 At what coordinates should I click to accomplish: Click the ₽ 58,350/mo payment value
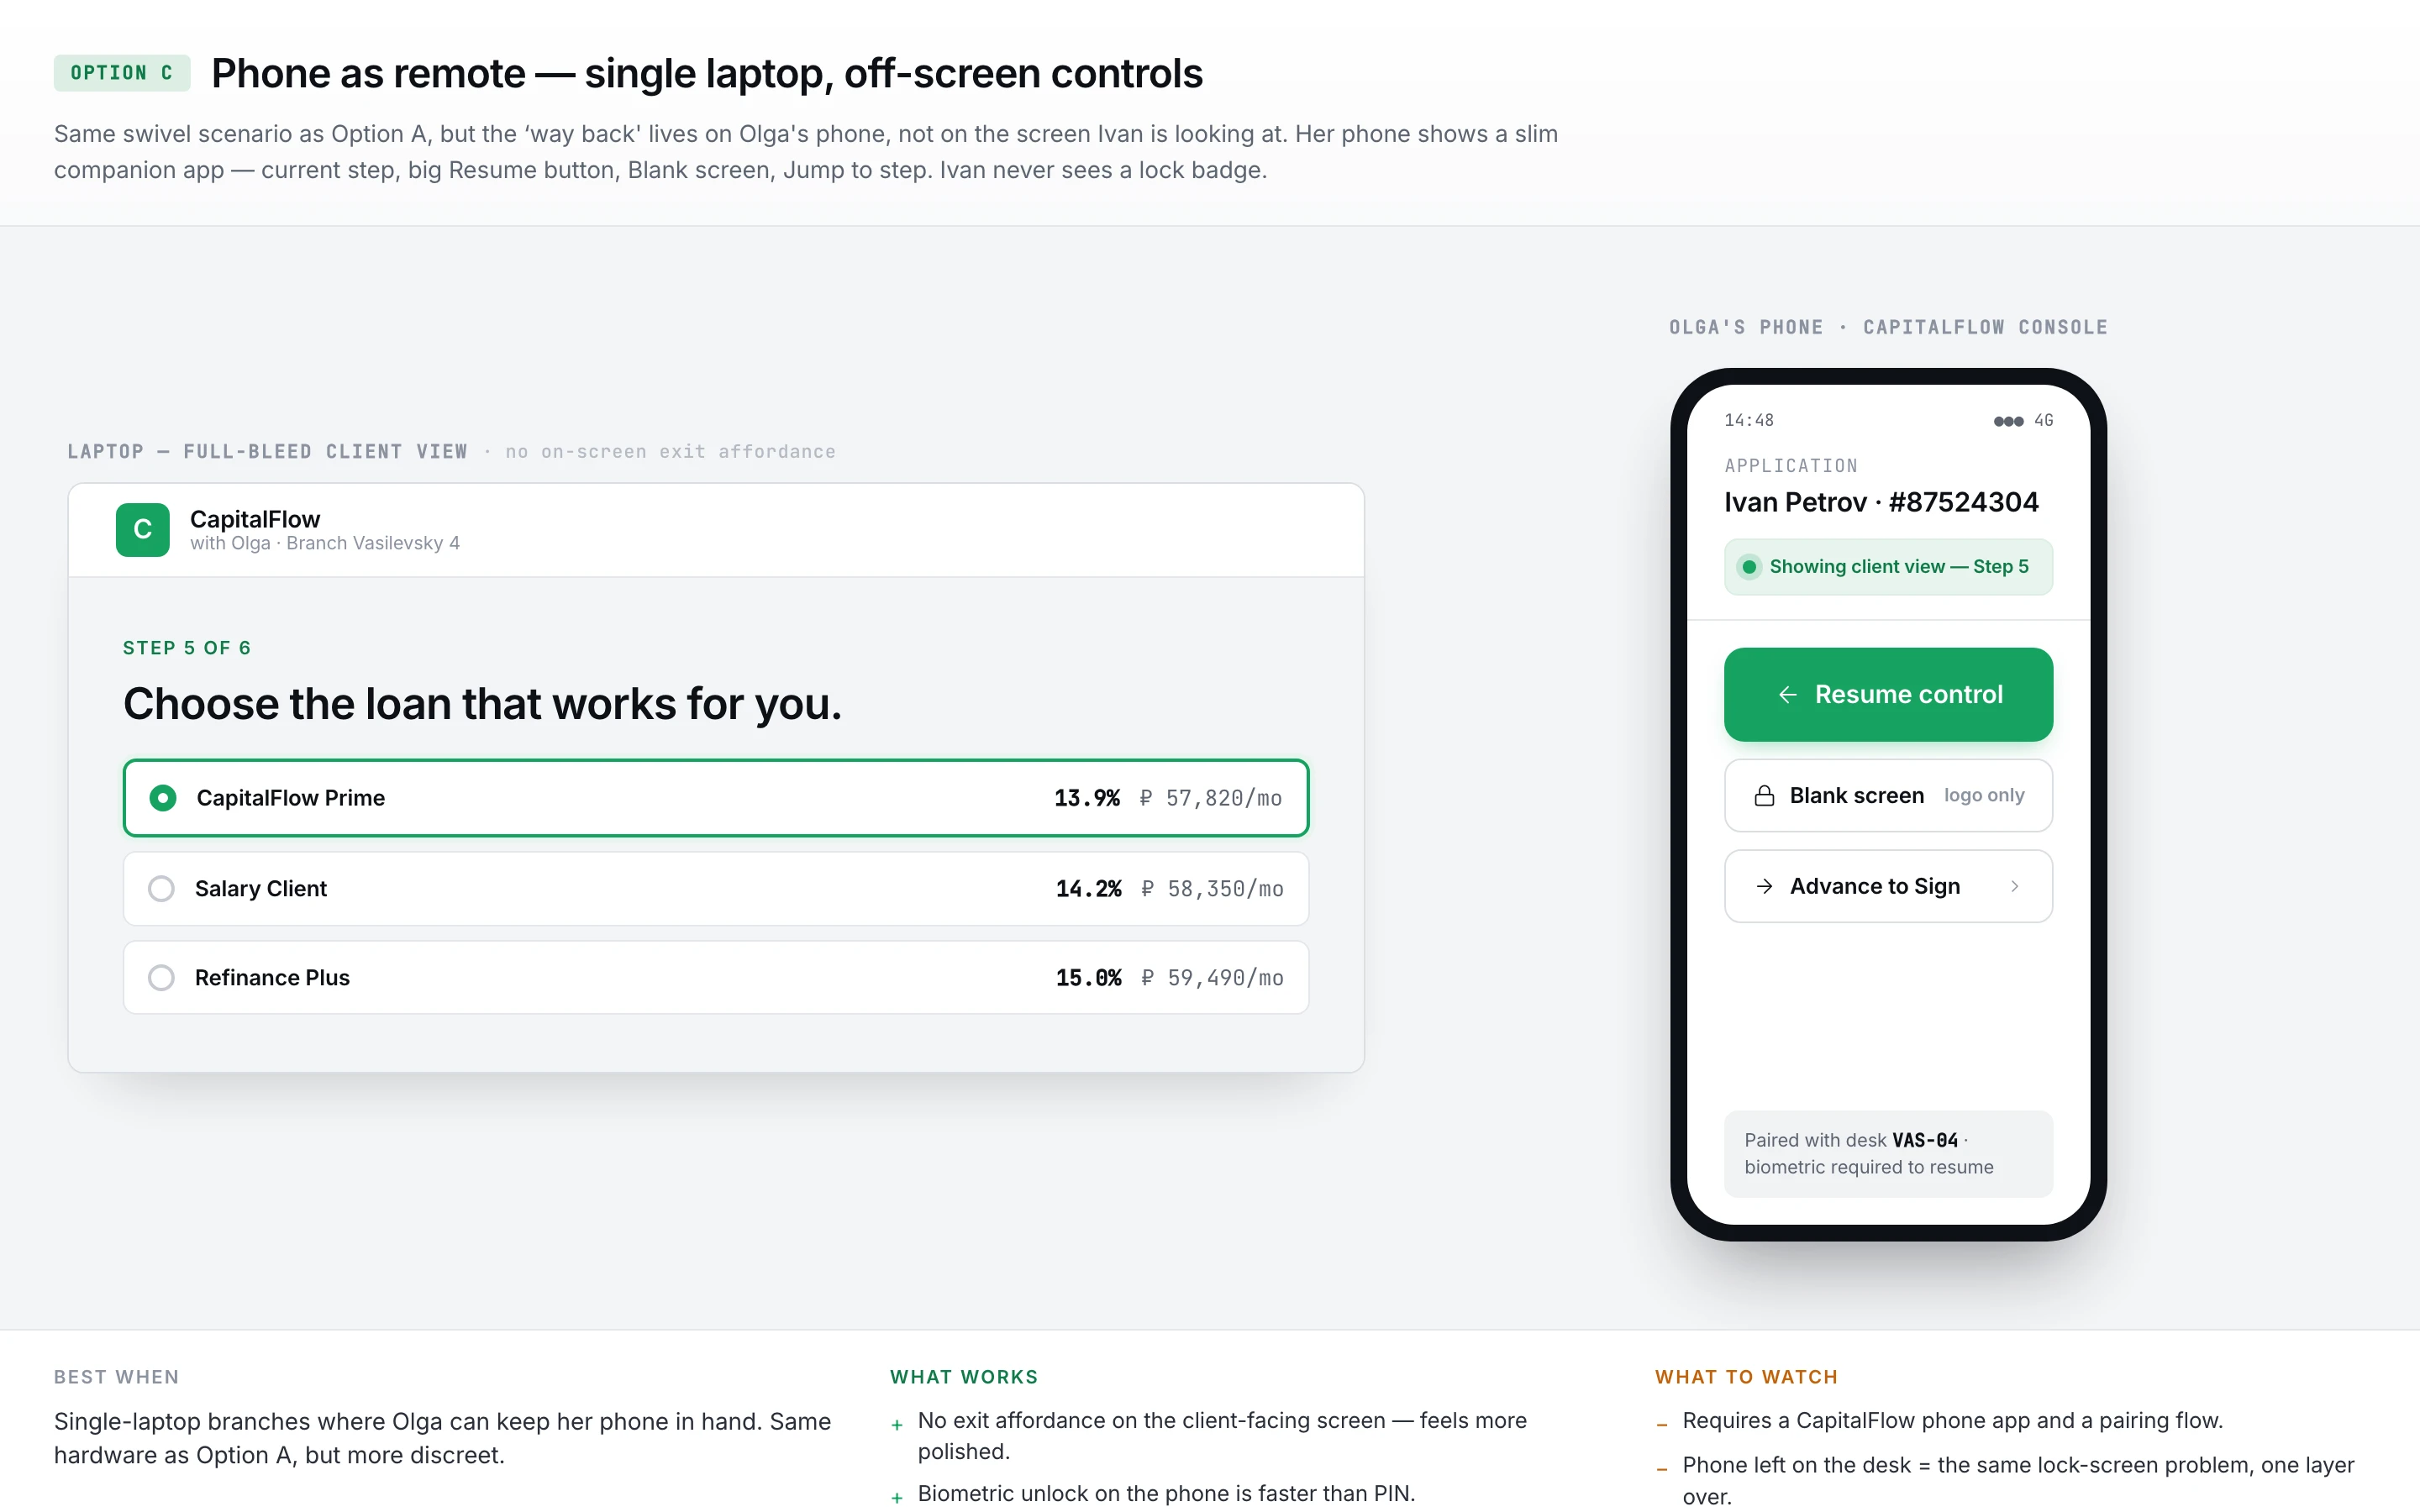point(1212,889)
